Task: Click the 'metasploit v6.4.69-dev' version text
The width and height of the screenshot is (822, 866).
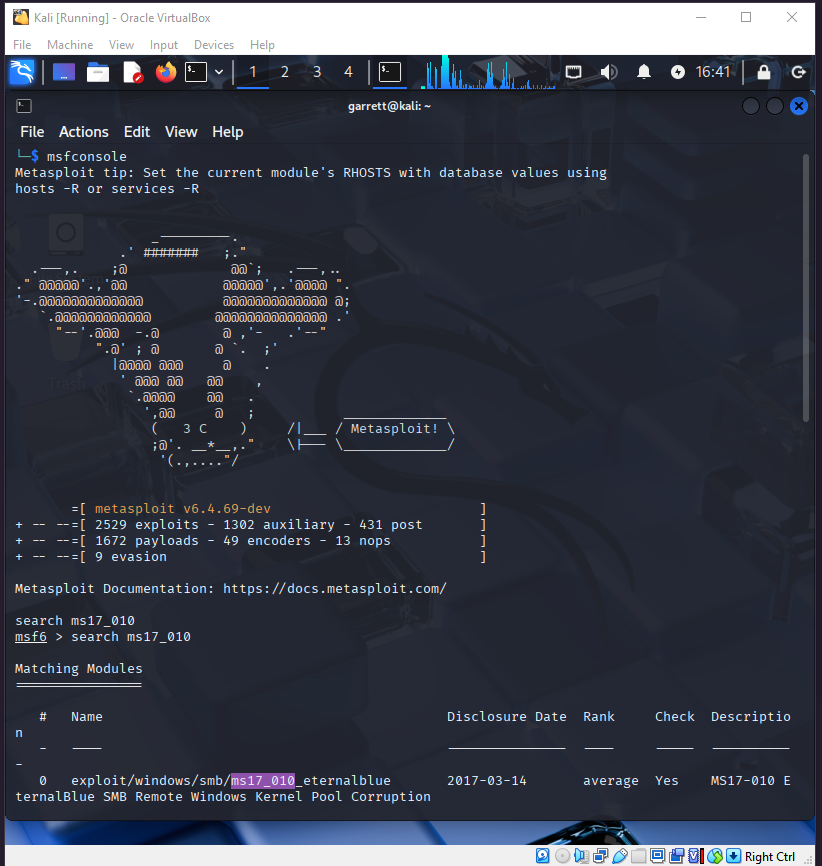Action: [x=183, y=509]
